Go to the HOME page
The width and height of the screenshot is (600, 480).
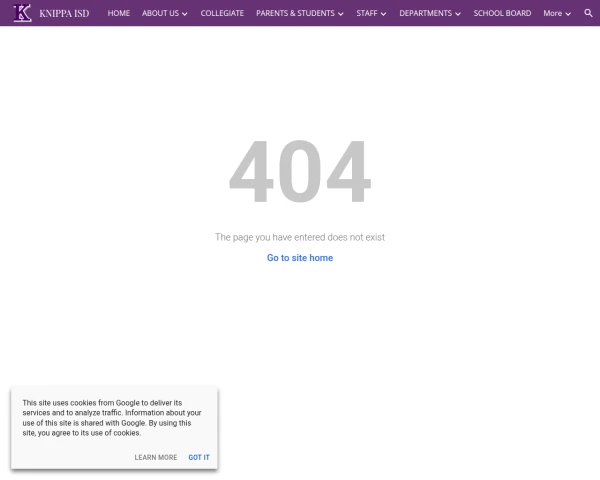[x=118, y=13]
